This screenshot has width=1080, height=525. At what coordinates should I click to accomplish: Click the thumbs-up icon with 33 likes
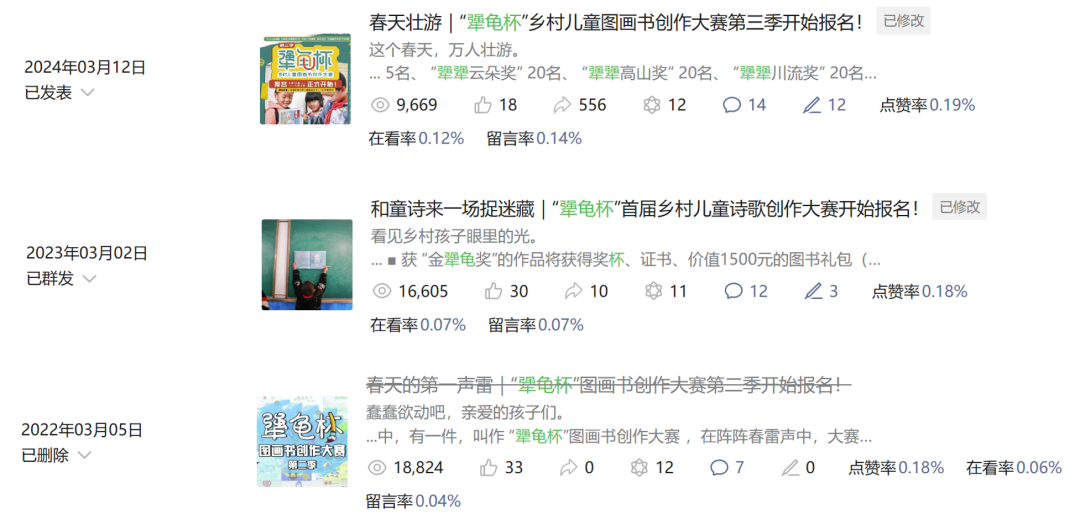pos(488,468)
